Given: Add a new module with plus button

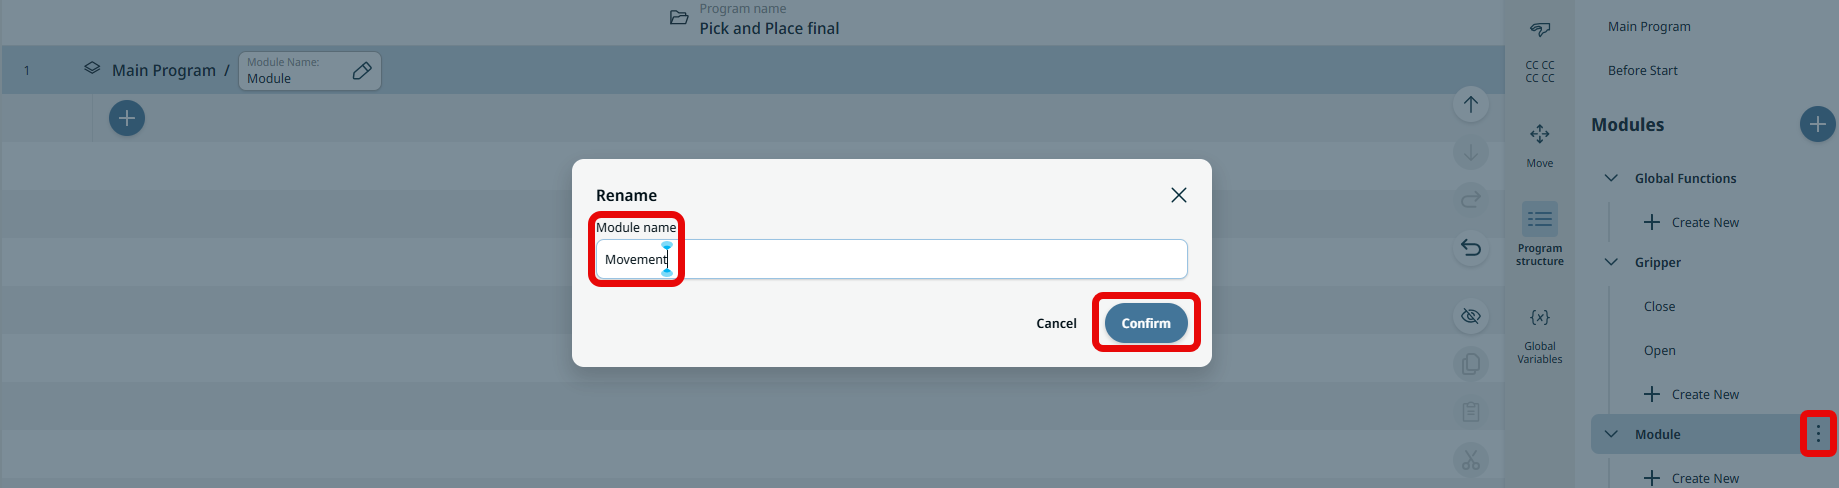Looking at the screenshot, I should tap(1817, 124).
